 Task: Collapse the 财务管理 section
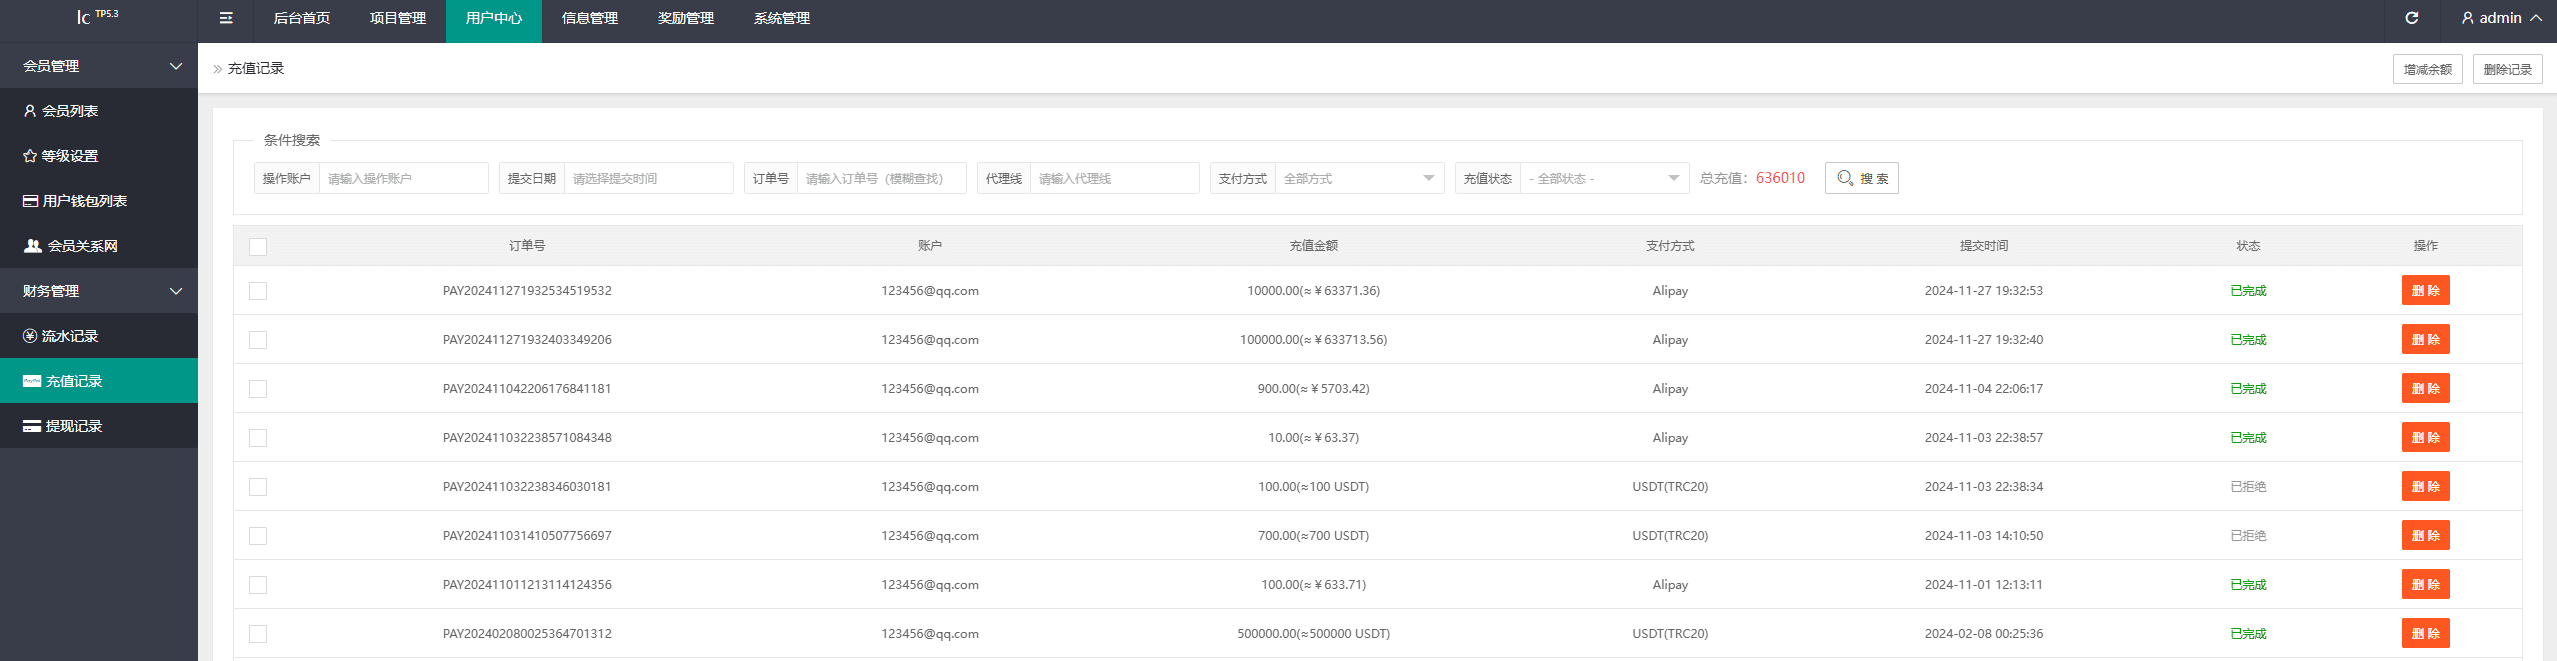pos(99,291)
